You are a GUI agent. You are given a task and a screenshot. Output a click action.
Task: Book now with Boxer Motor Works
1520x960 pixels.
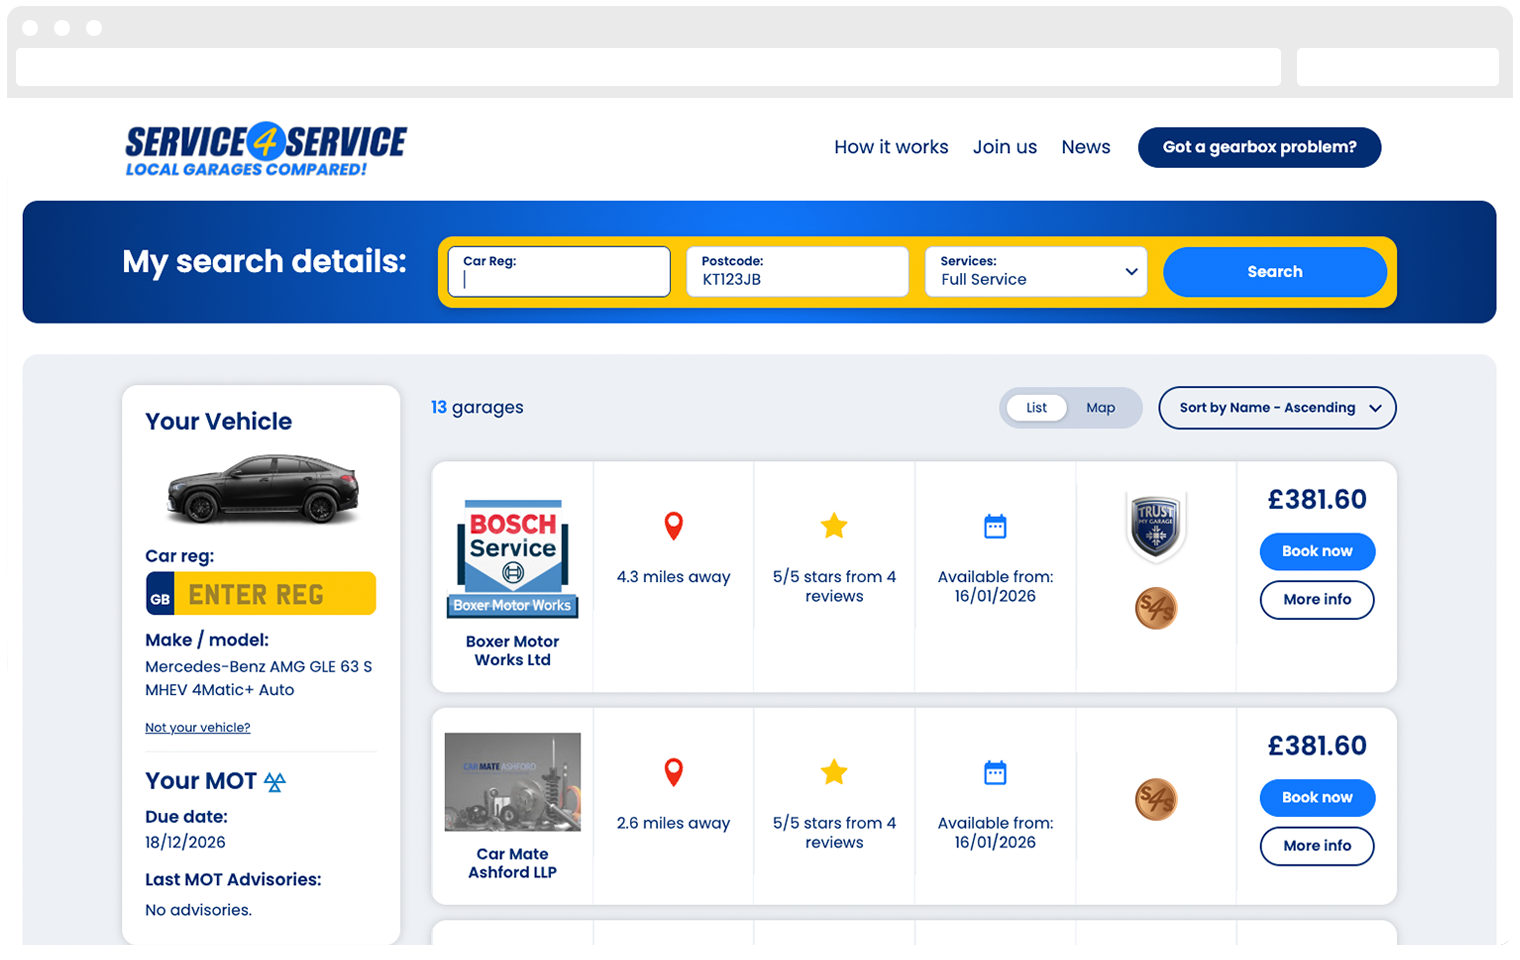tap(1316, 551)
